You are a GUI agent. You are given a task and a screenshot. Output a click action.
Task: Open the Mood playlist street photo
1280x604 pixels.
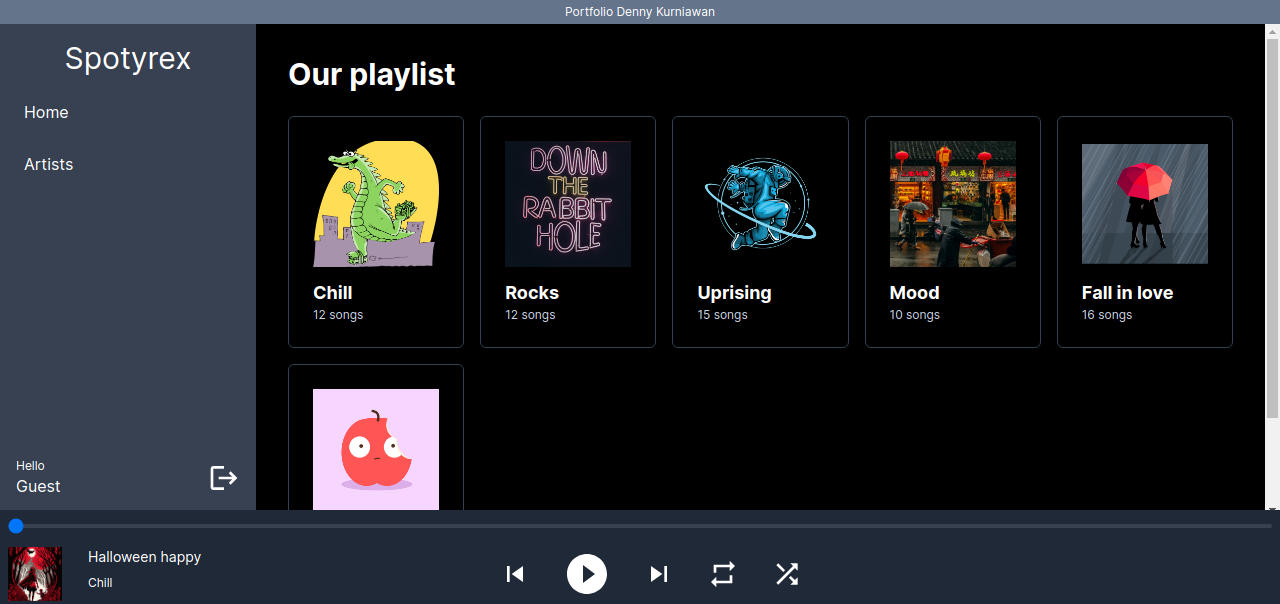[x=952, y=204]
